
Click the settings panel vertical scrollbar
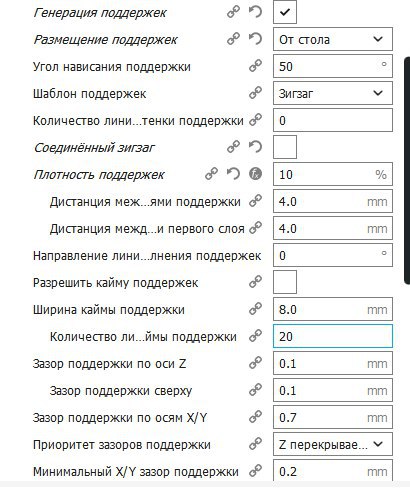pyautogui.click(x=407, y=170)
